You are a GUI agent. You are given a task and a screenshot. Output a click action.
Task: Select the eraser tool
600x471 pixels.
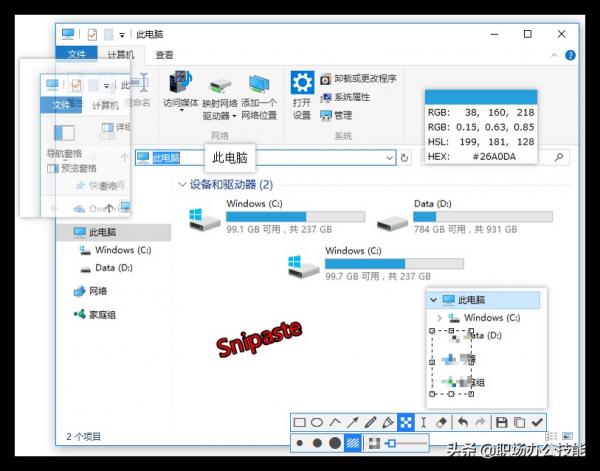tap(441, 422)
